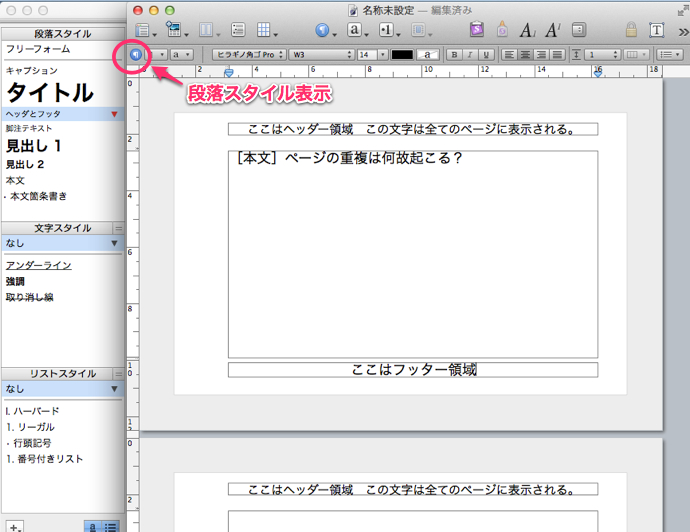The width and height of the screenshot is (690, 532).
Task: Open the font family dropdown ヒラギノ角ゴ Pro
Action: pyautogui.click(x=248, y=54)
